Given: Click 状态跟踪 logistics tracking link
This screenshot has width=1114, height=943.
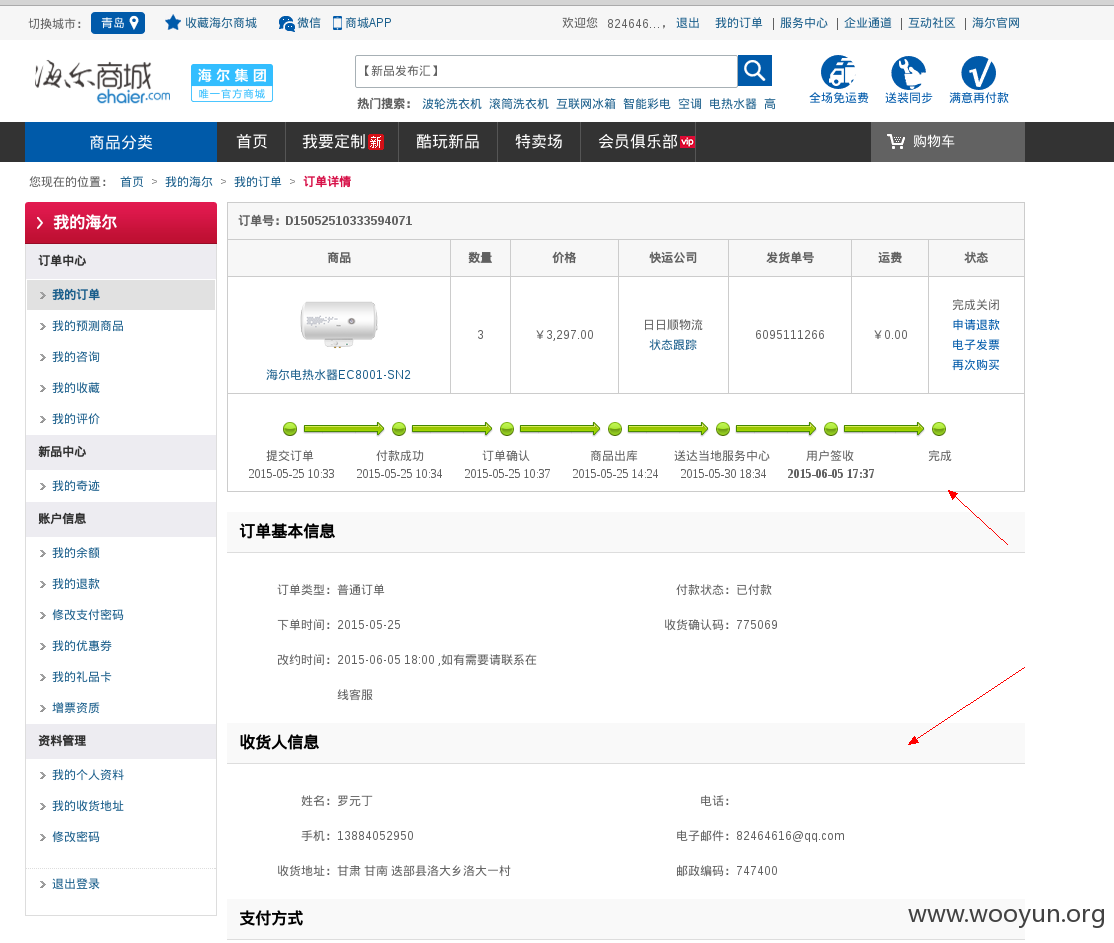Looking at the screenshot, I should [x=673, y=345].
